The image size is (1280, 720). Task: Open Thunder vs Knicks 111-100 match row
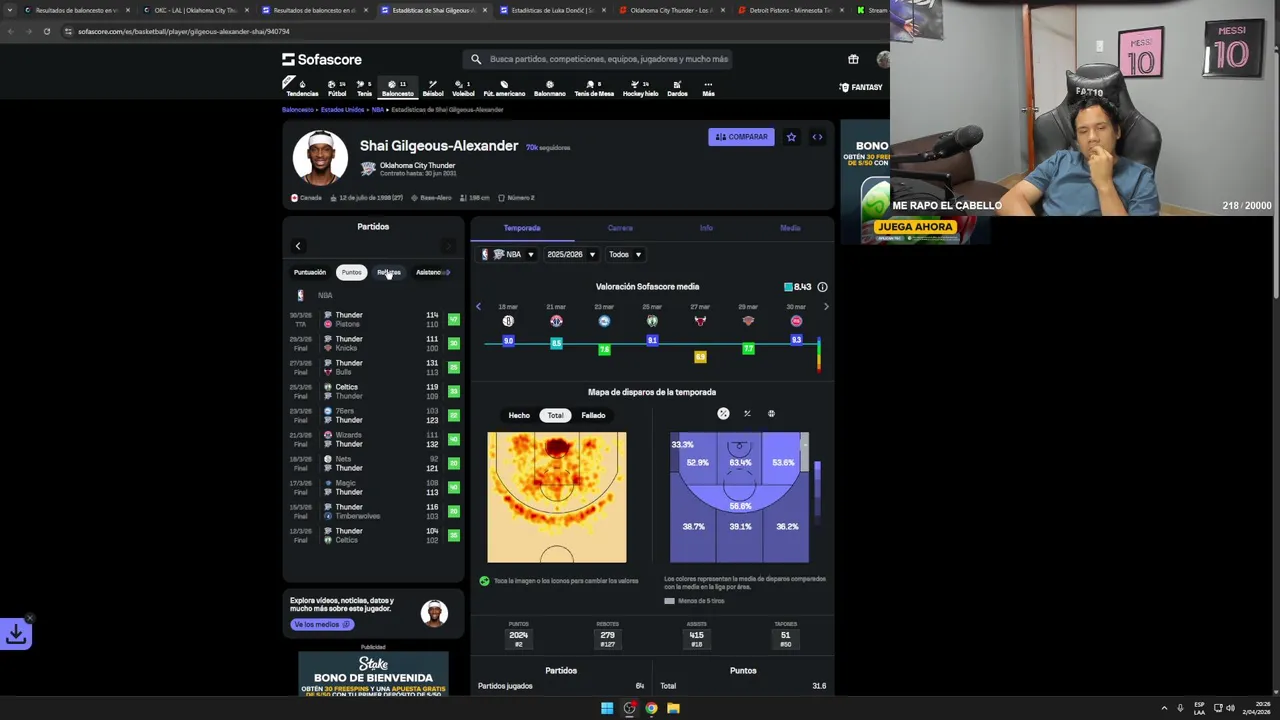point(374,344)
